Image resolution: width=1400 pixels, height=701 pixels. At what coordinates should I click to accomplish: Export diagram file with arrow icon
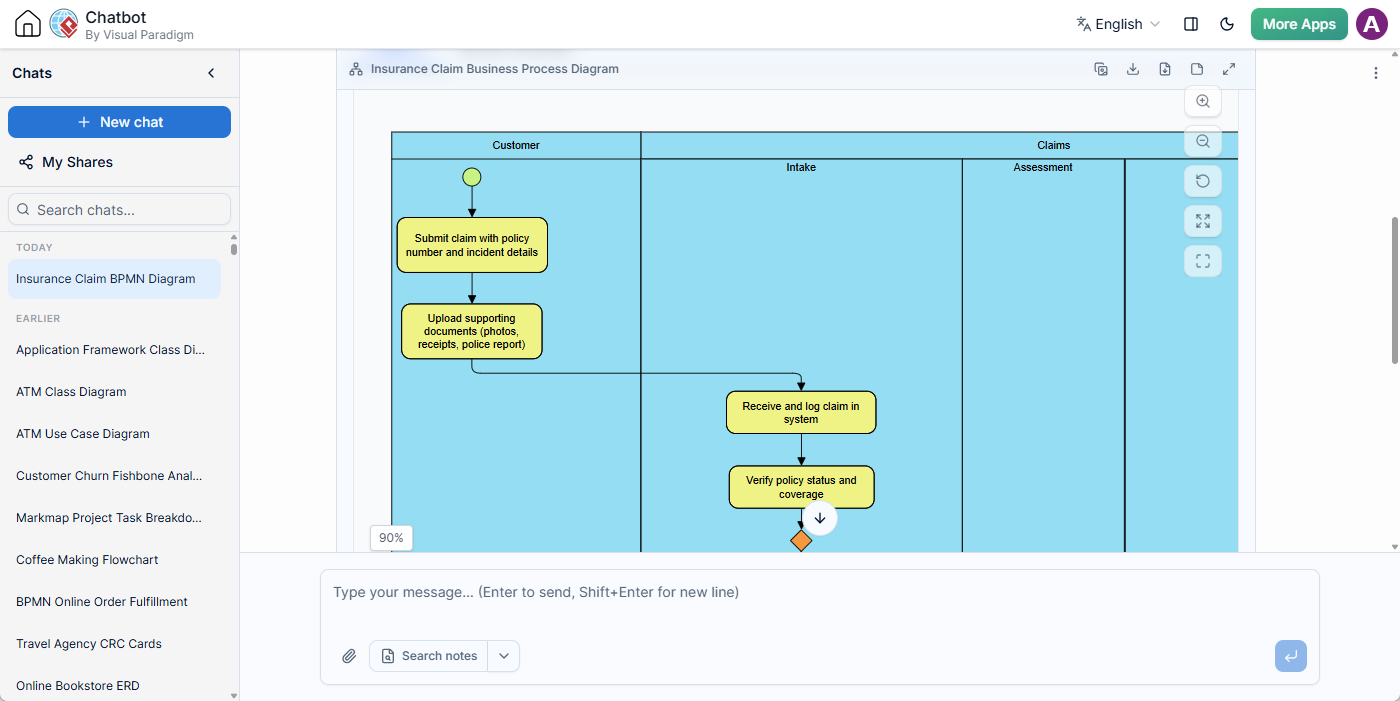(1165, 69)
